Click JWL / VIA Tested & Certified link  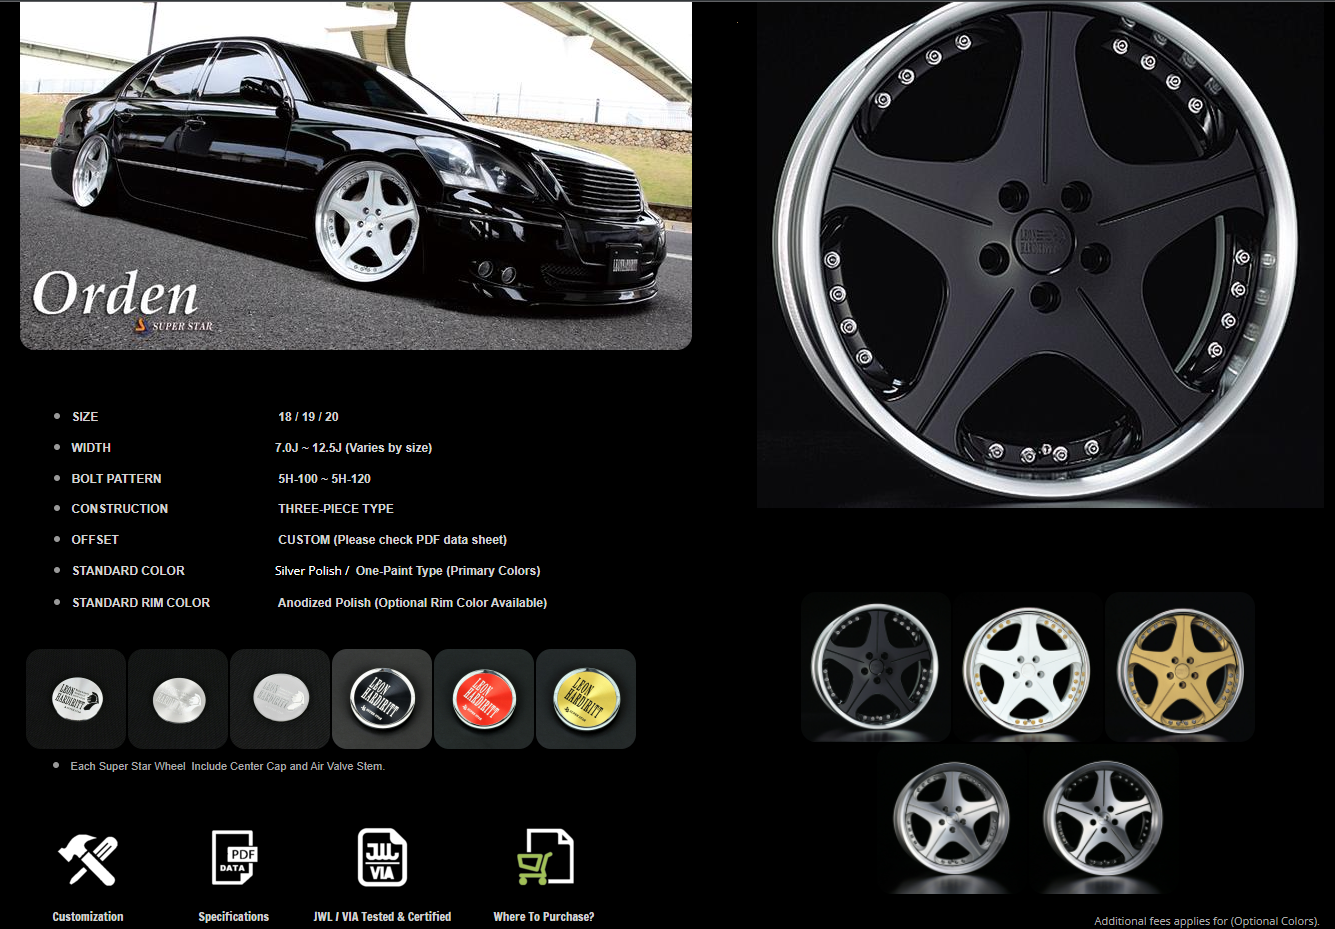[382, 916]
